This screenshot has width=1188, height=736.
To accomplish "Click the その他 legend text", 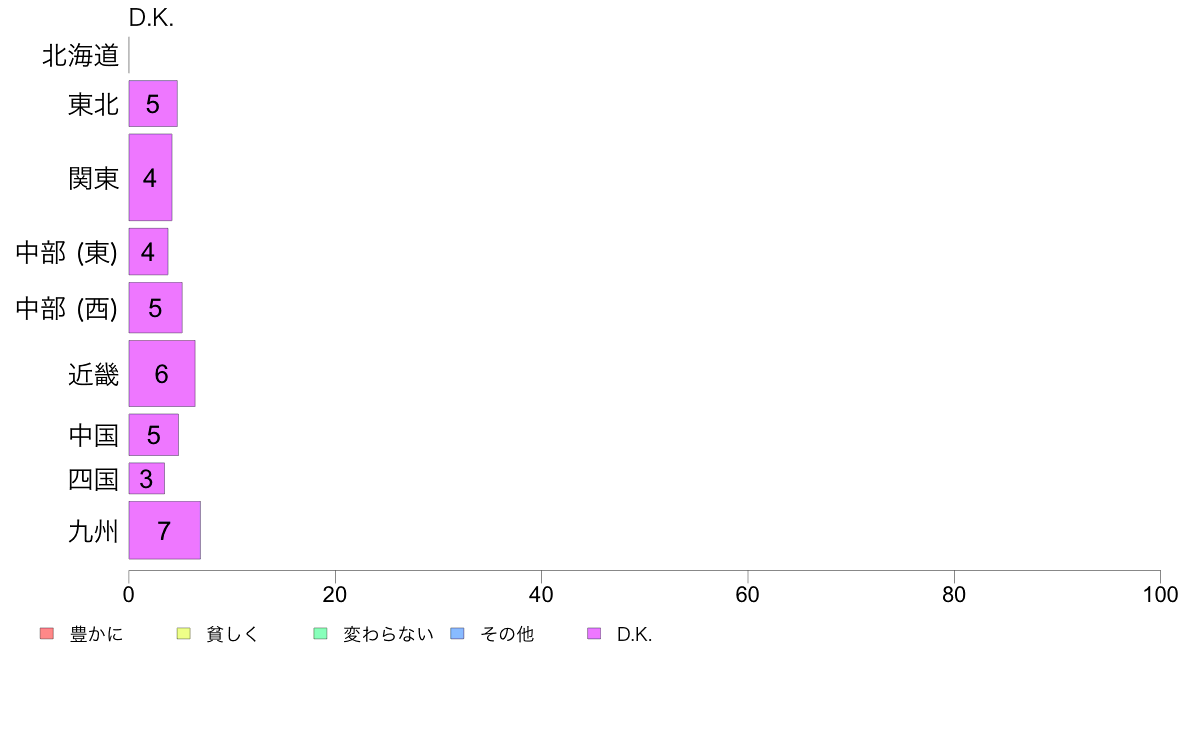I will coord(507,634).
